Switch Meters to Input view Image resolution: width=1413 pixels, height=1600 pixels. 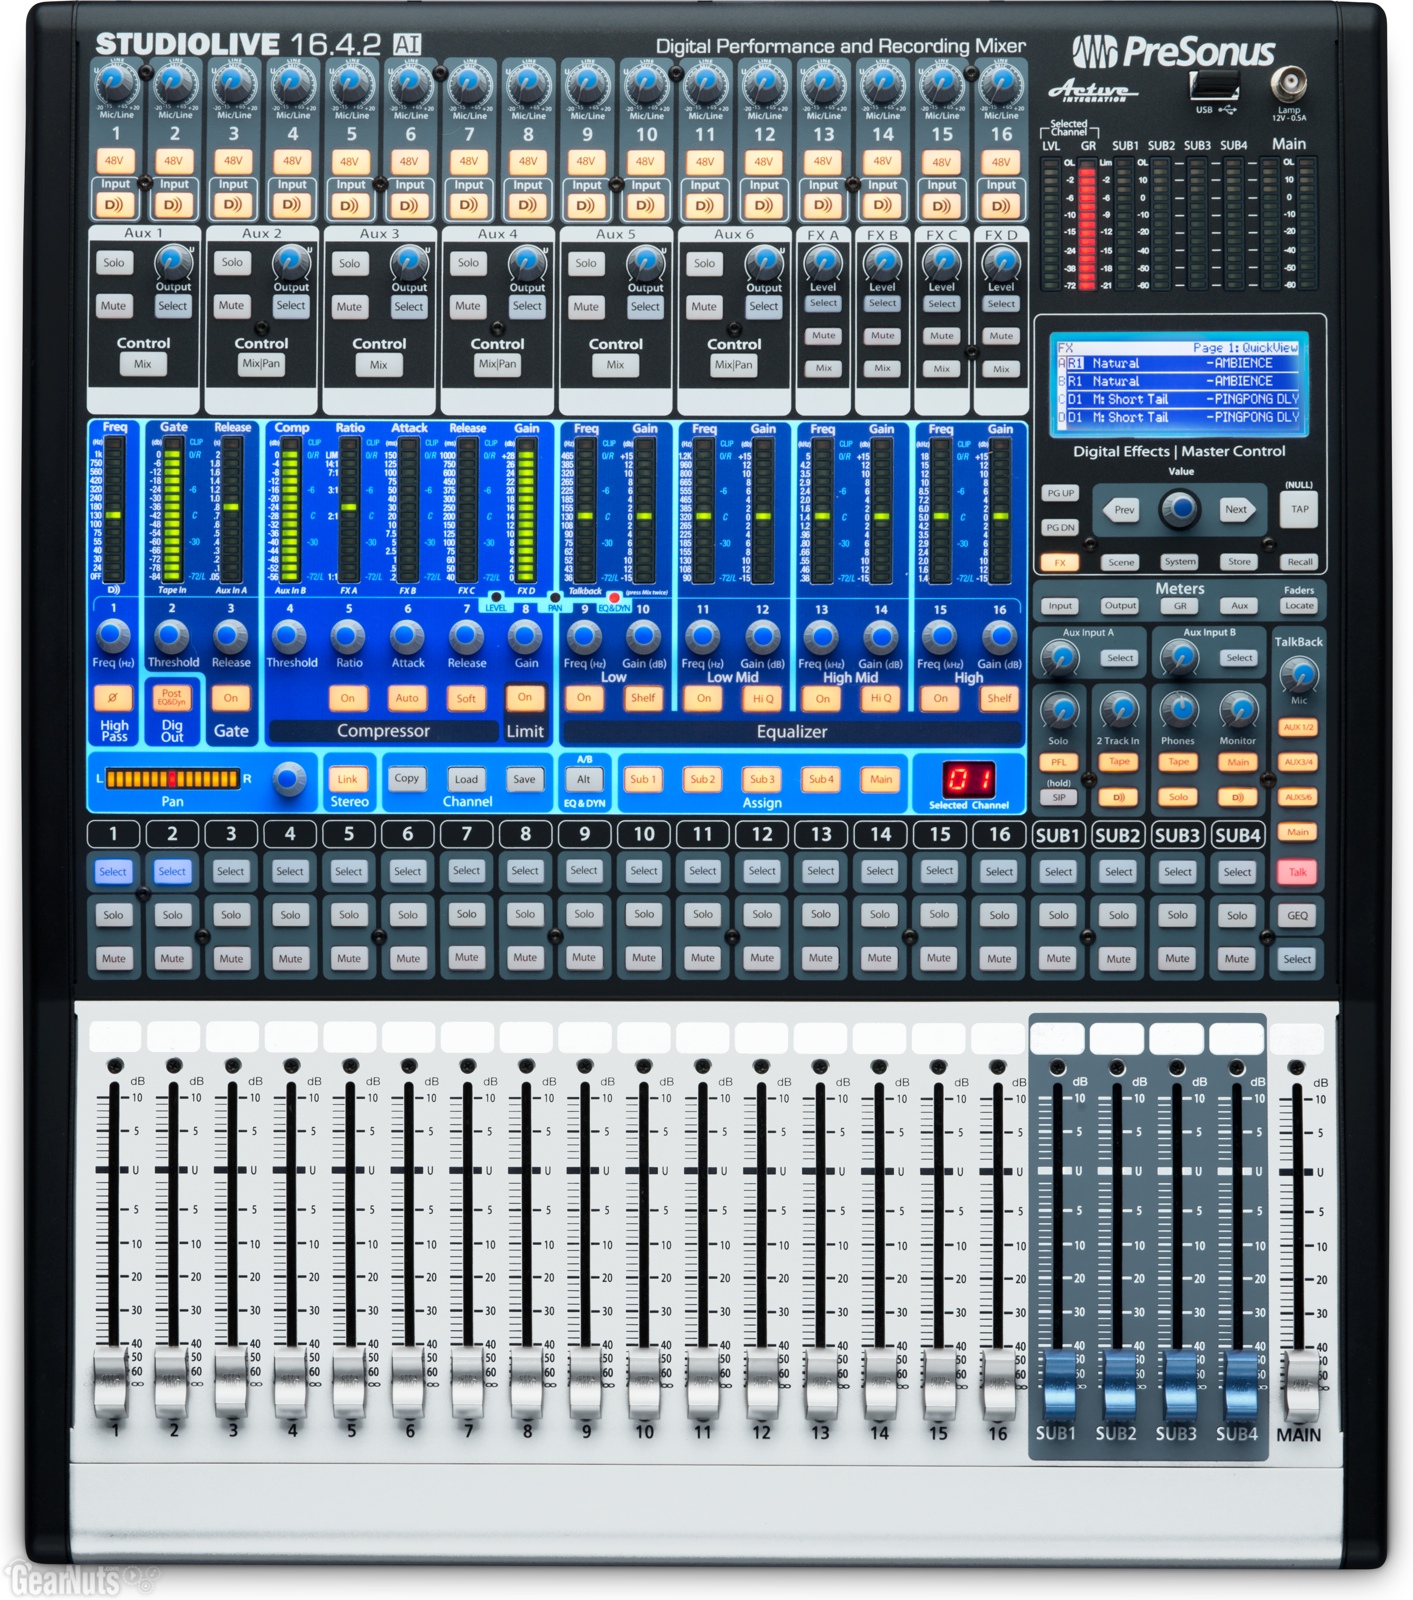[1060, 606]
